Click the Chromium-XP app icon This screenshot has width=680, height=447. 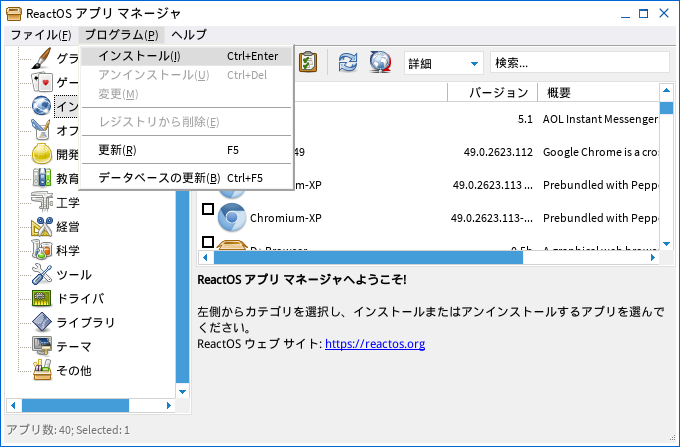(x=232, y=217)
